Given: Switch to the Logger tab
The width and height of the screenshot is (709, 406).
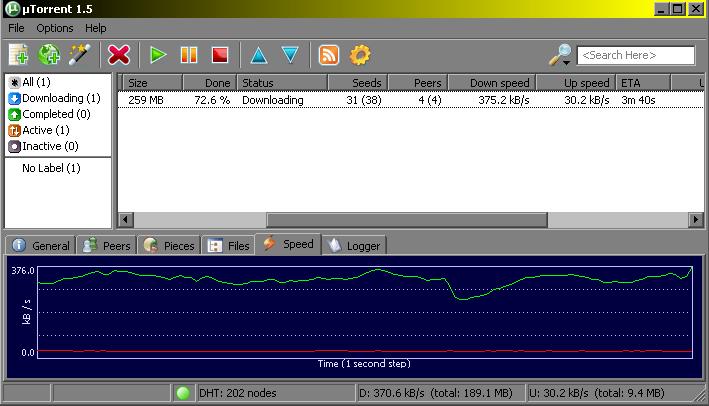Looking at the screenshot, I should (354, 245).
